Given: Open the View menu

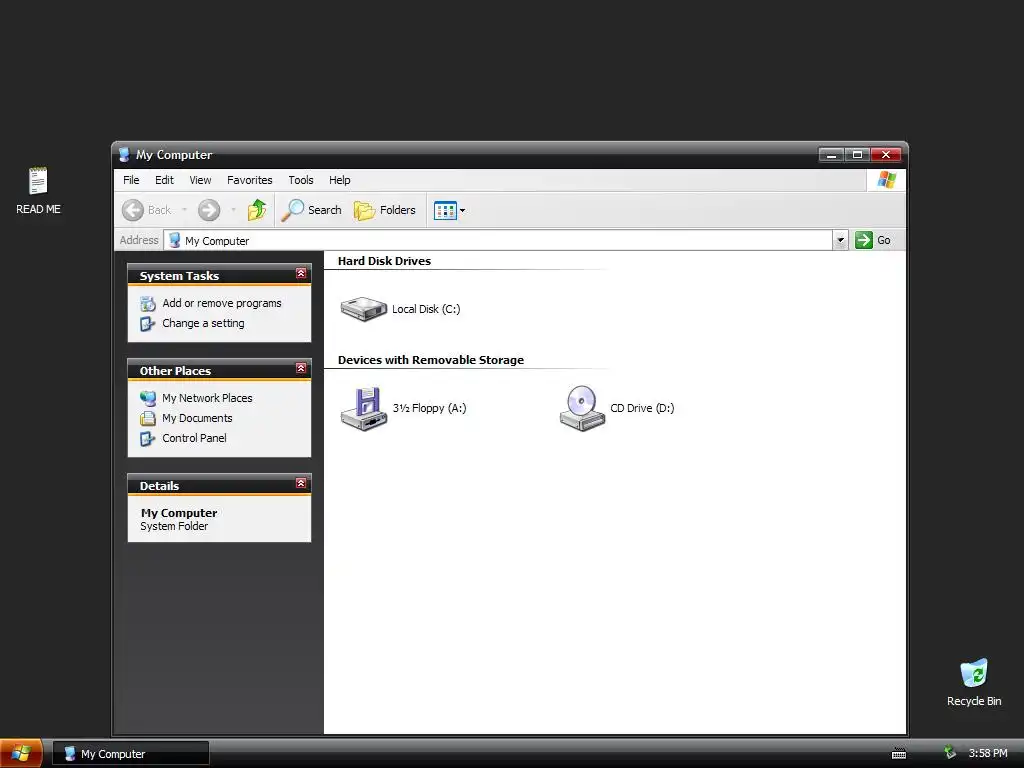Looking at the screenshot, I should 200,180.
